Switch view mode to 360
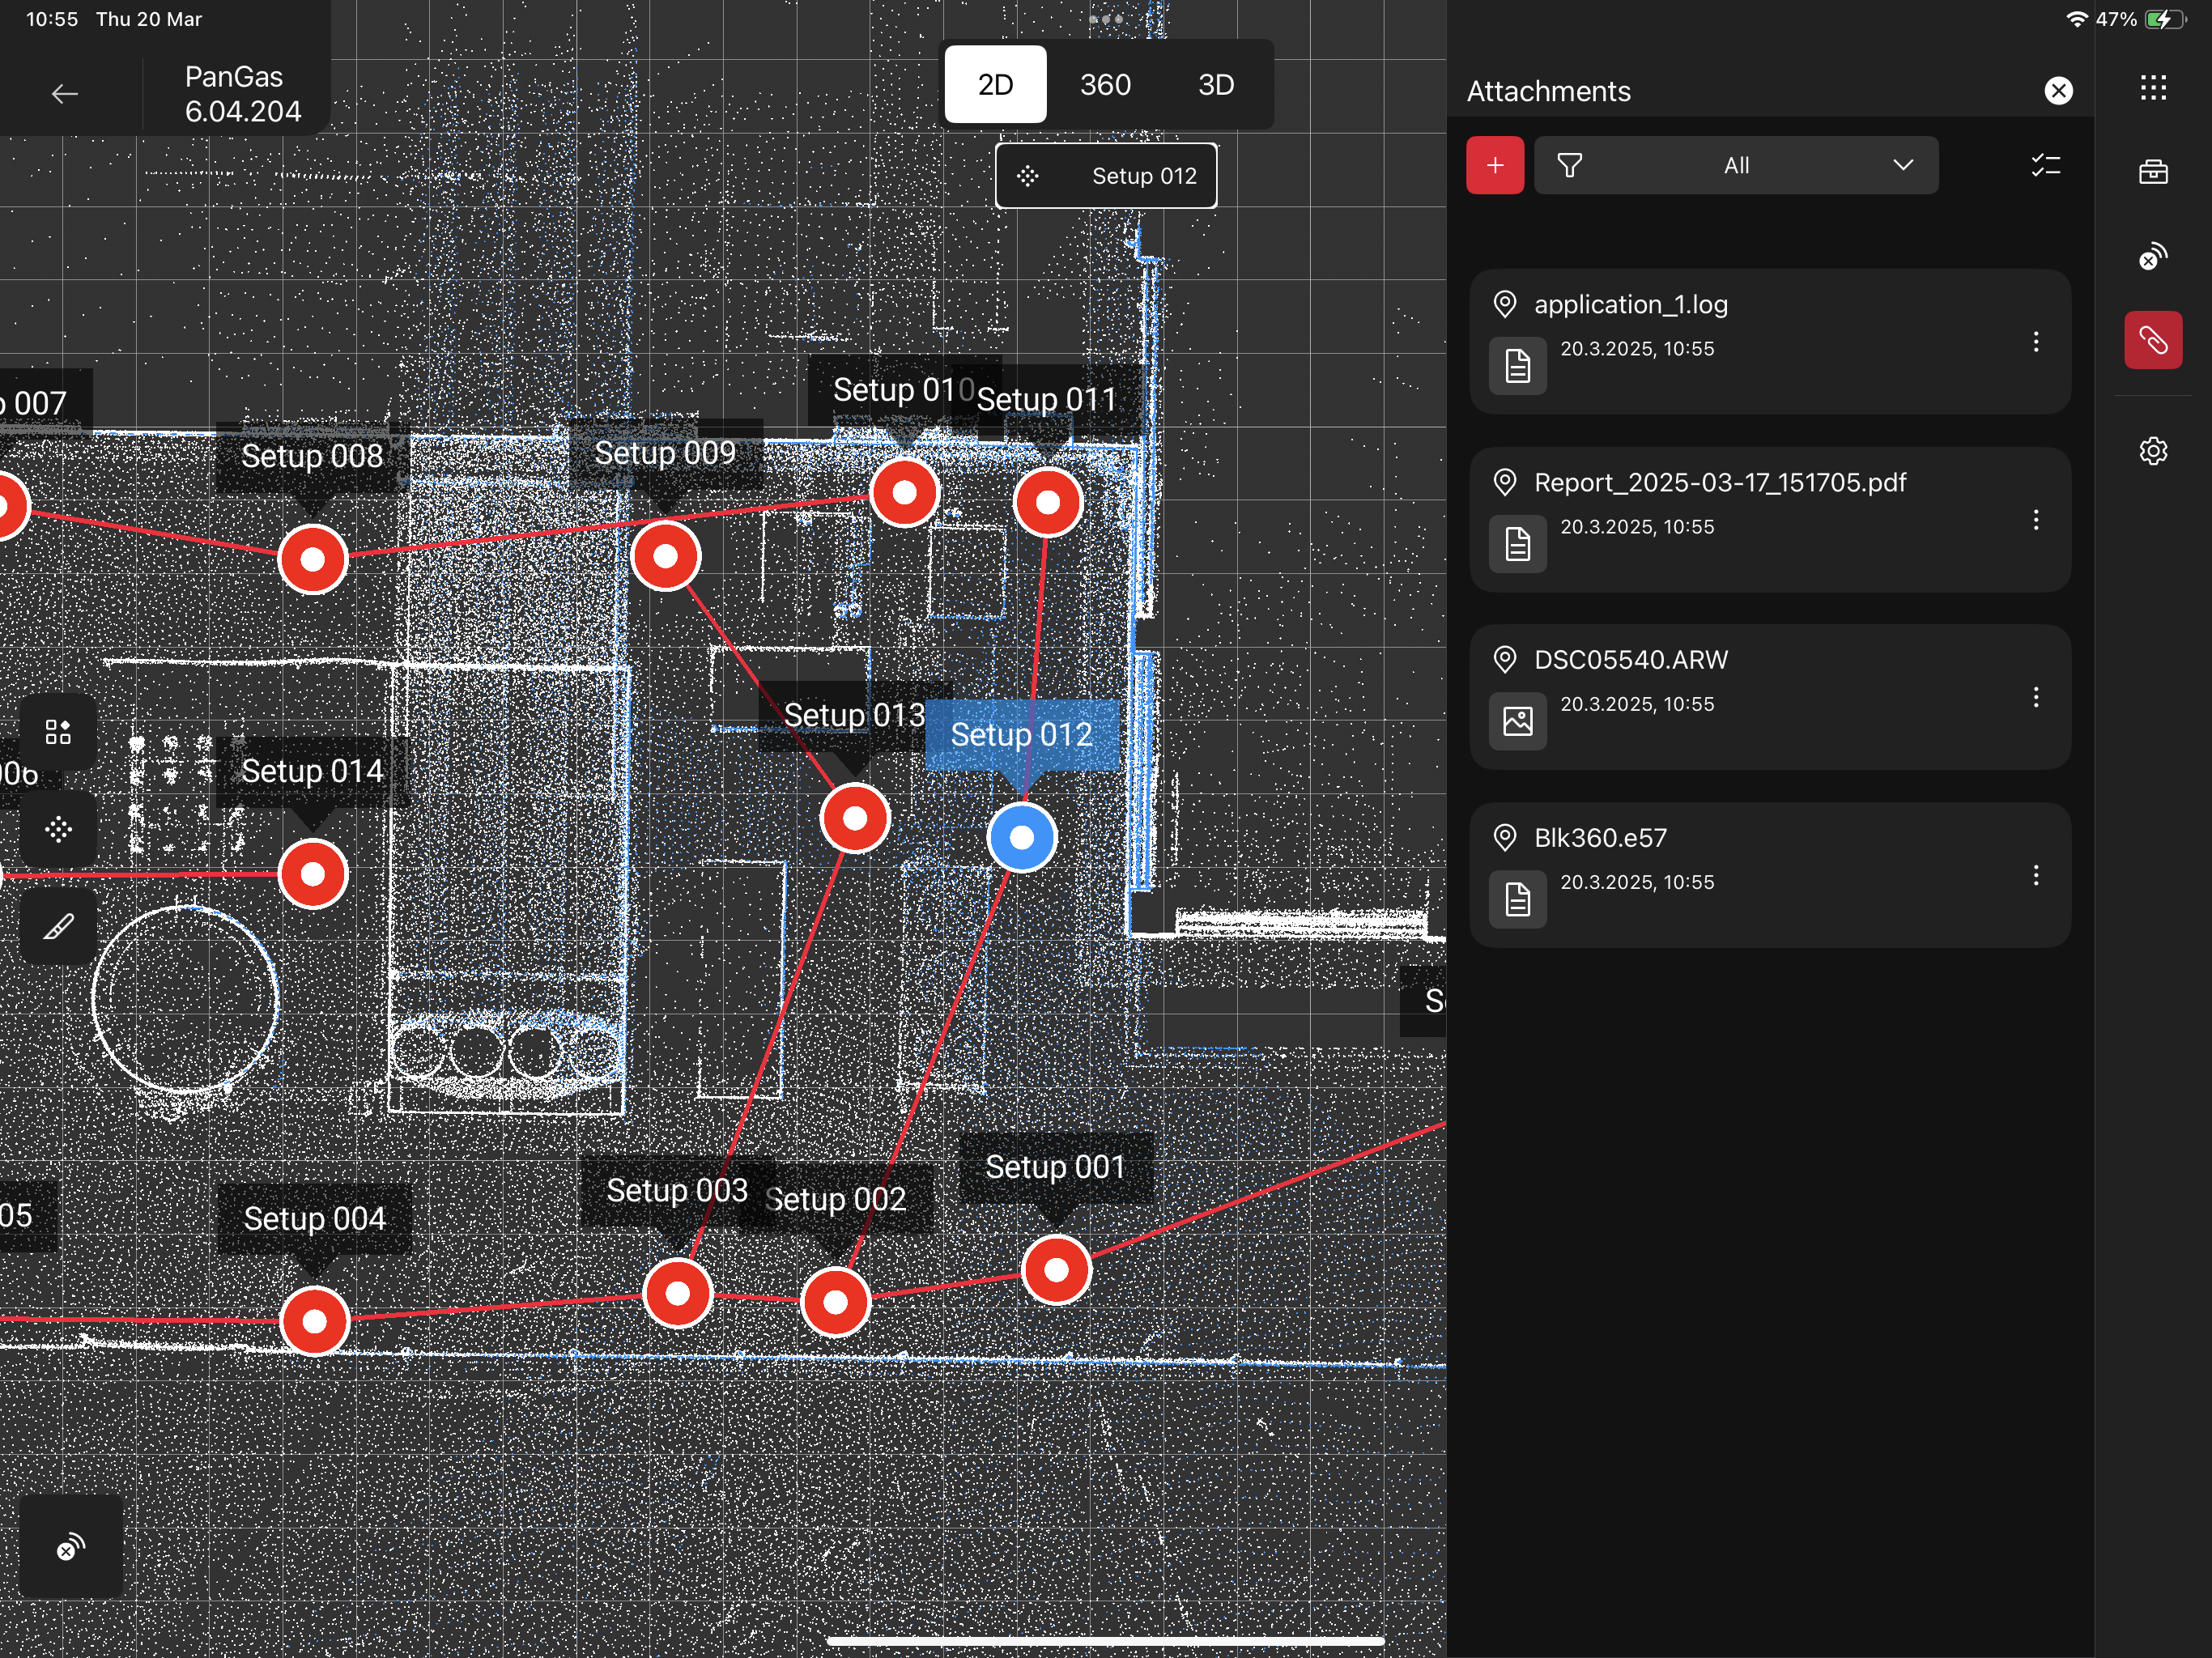 [x=1104, y=85]
